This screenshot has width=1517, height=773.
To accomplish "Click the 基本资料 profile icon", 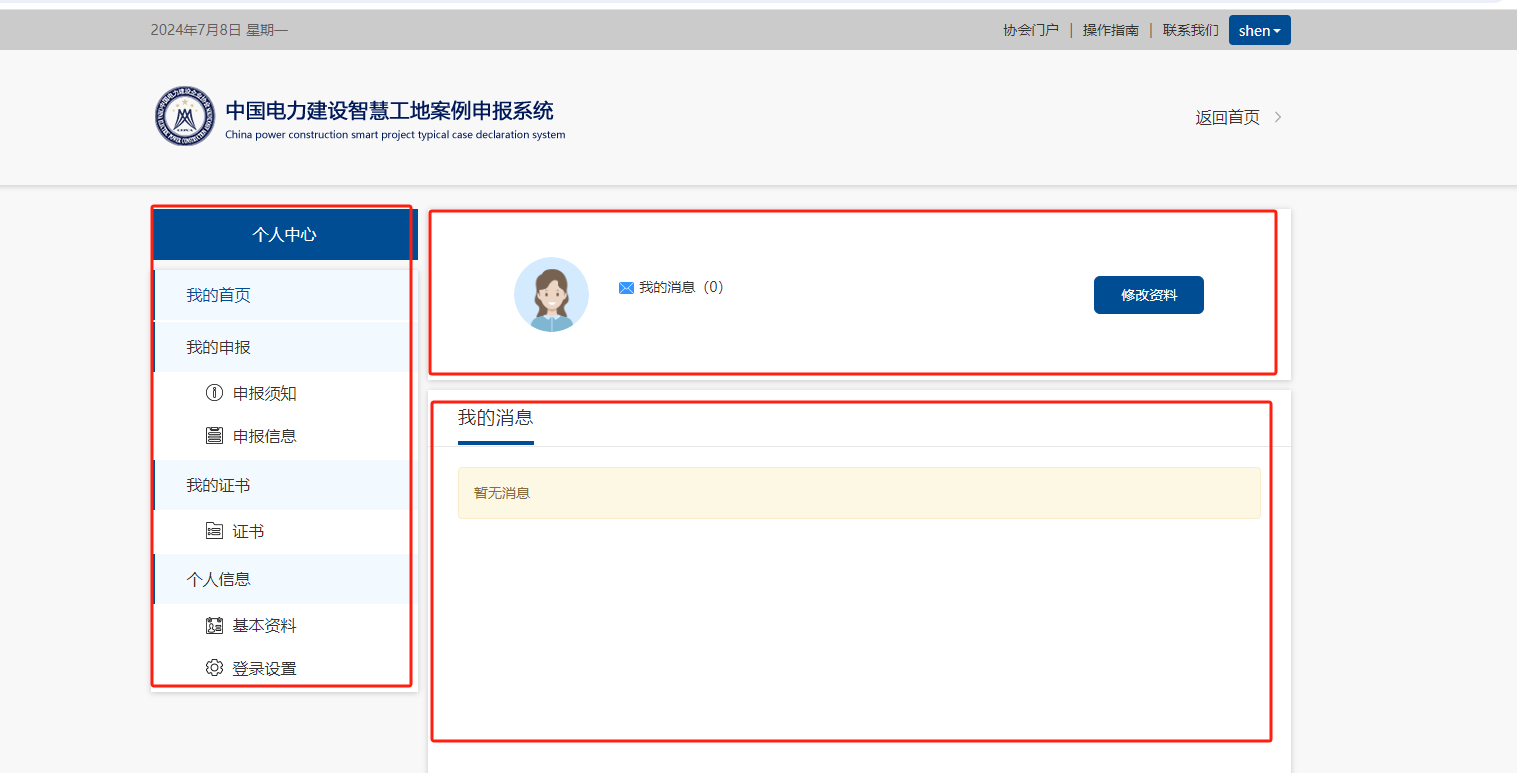I will (x=214, y=625).
